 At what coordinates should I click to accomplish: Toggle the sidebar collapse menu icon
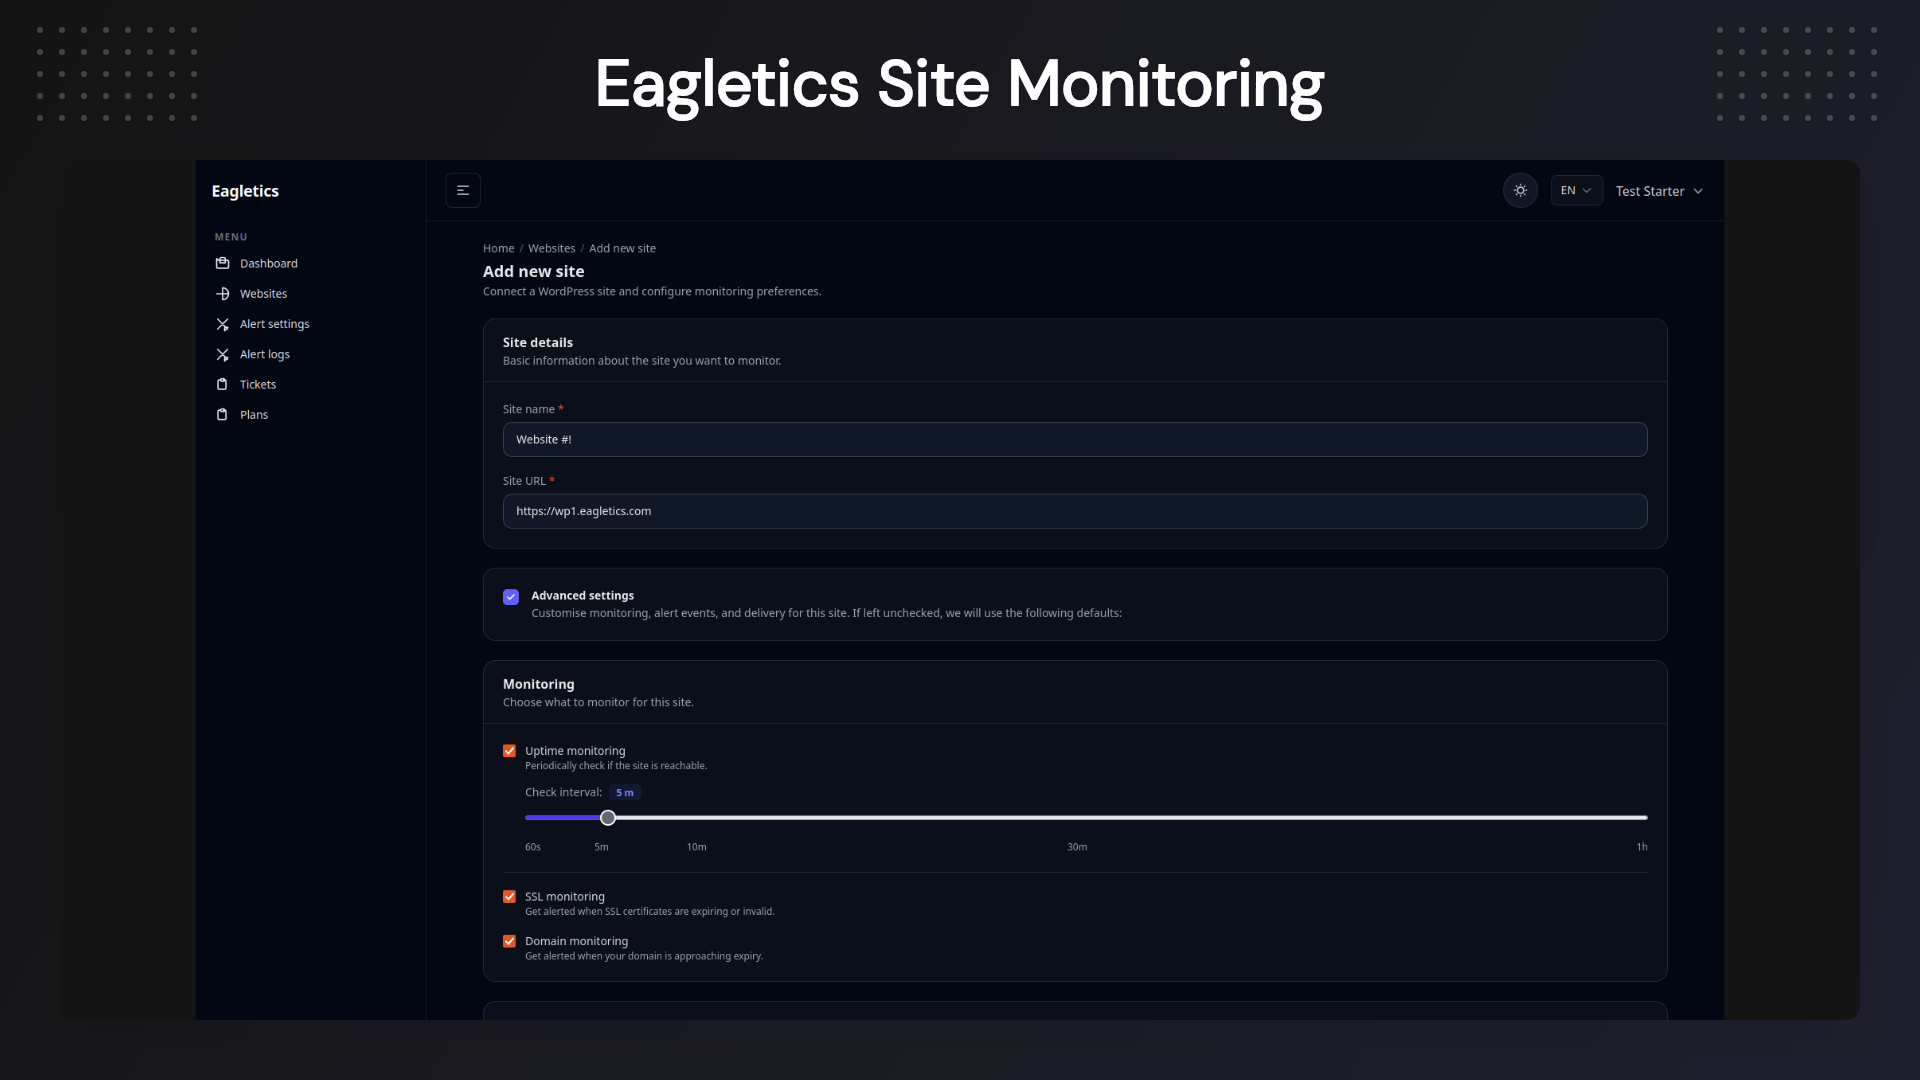click(x=463, y=190)
